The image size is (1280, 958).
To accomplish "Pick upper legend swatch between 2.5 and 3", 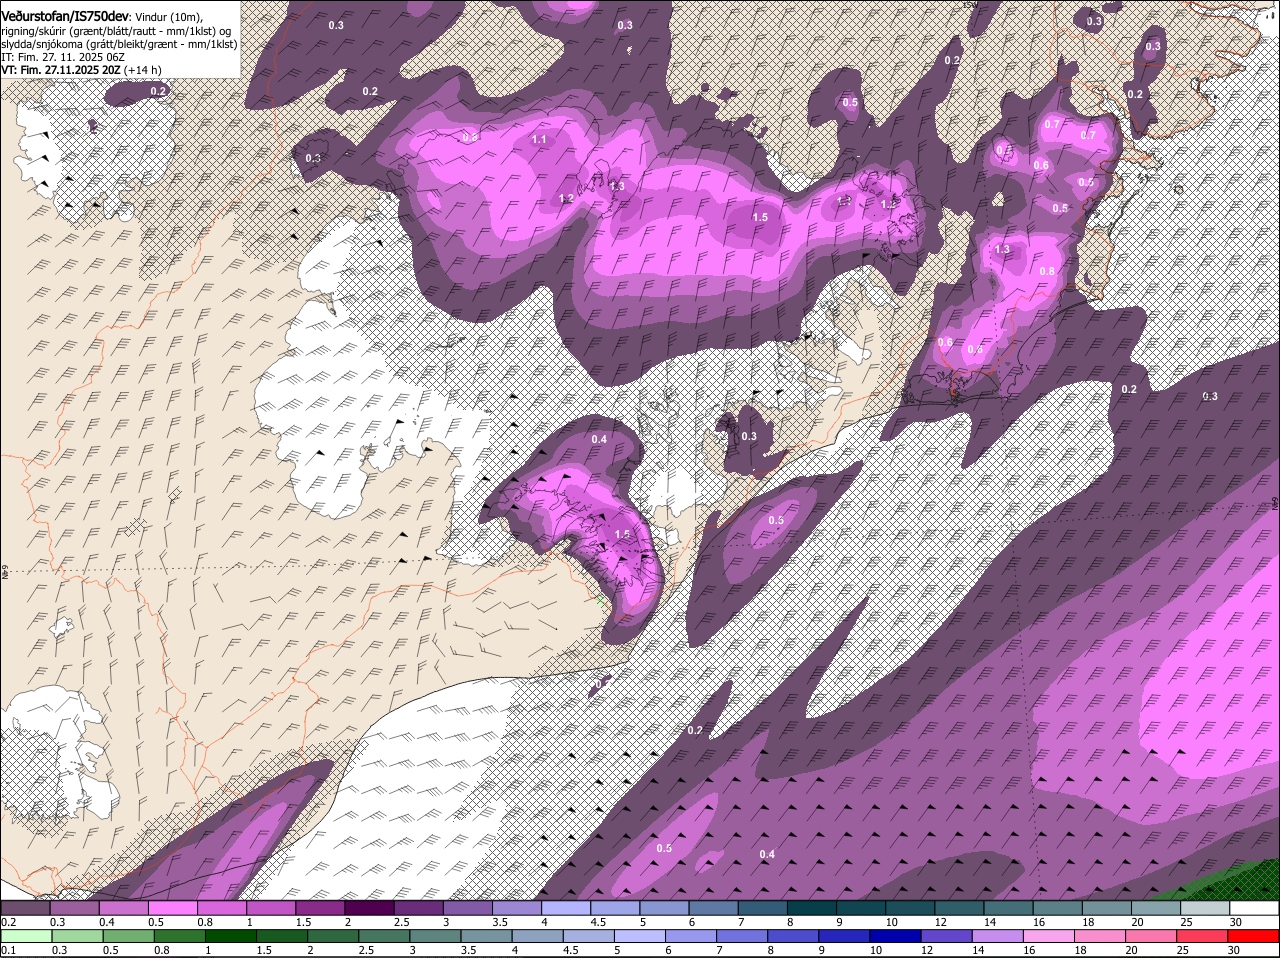I will coord(418,908).
